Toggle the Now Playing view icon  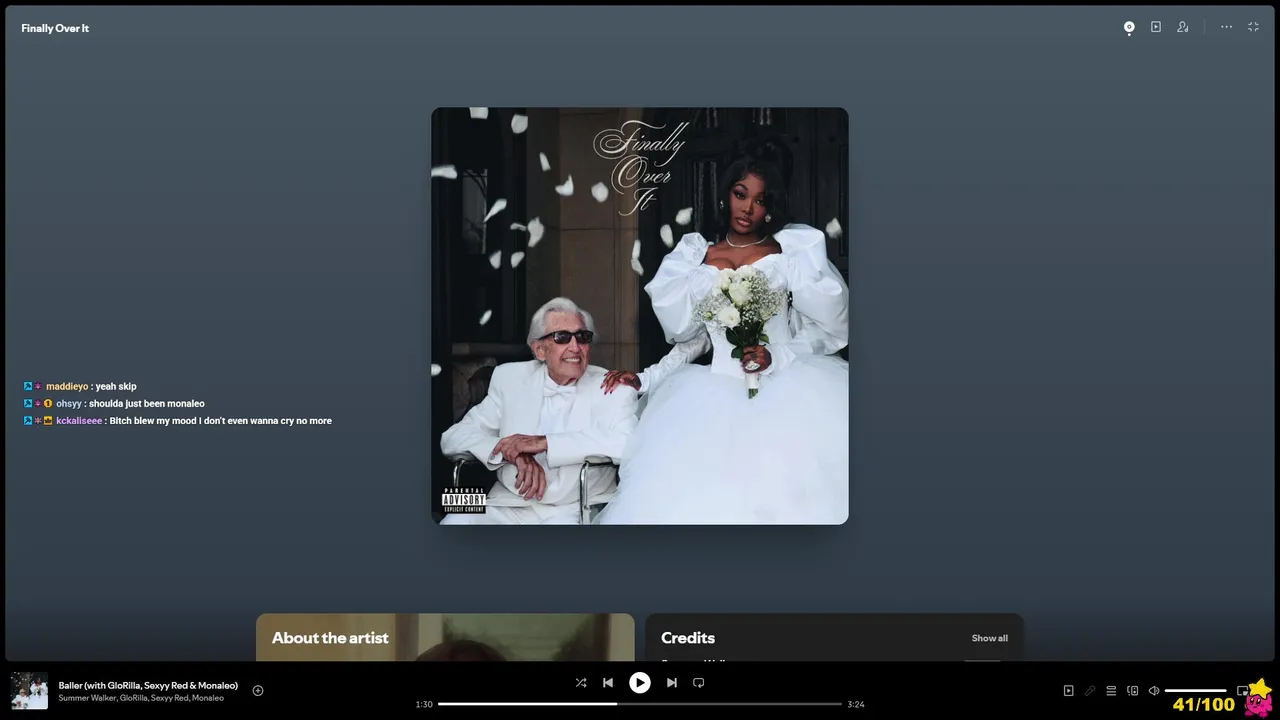tap(1068, 690)
